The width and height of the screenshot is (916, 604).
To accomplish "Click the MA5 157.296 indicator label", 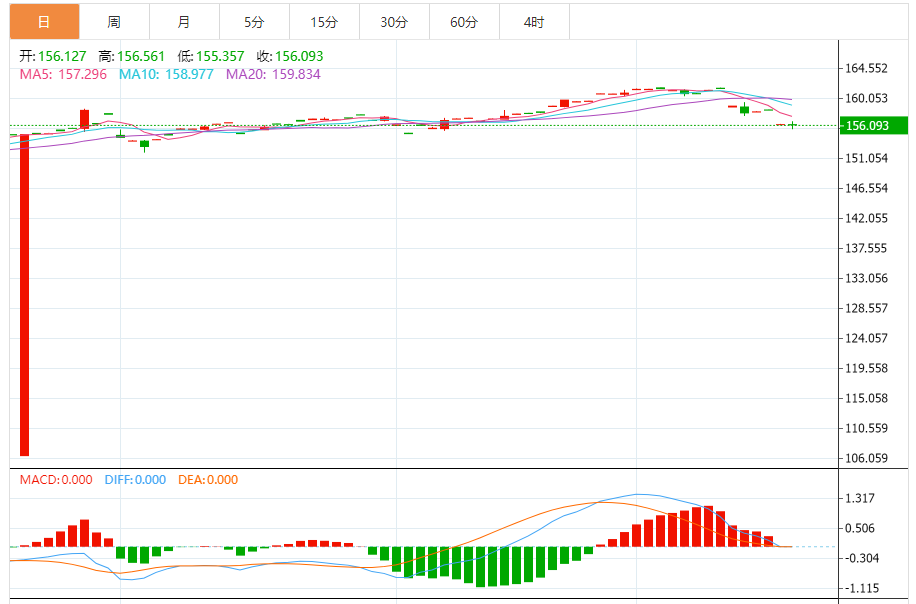I will point(64,74).
